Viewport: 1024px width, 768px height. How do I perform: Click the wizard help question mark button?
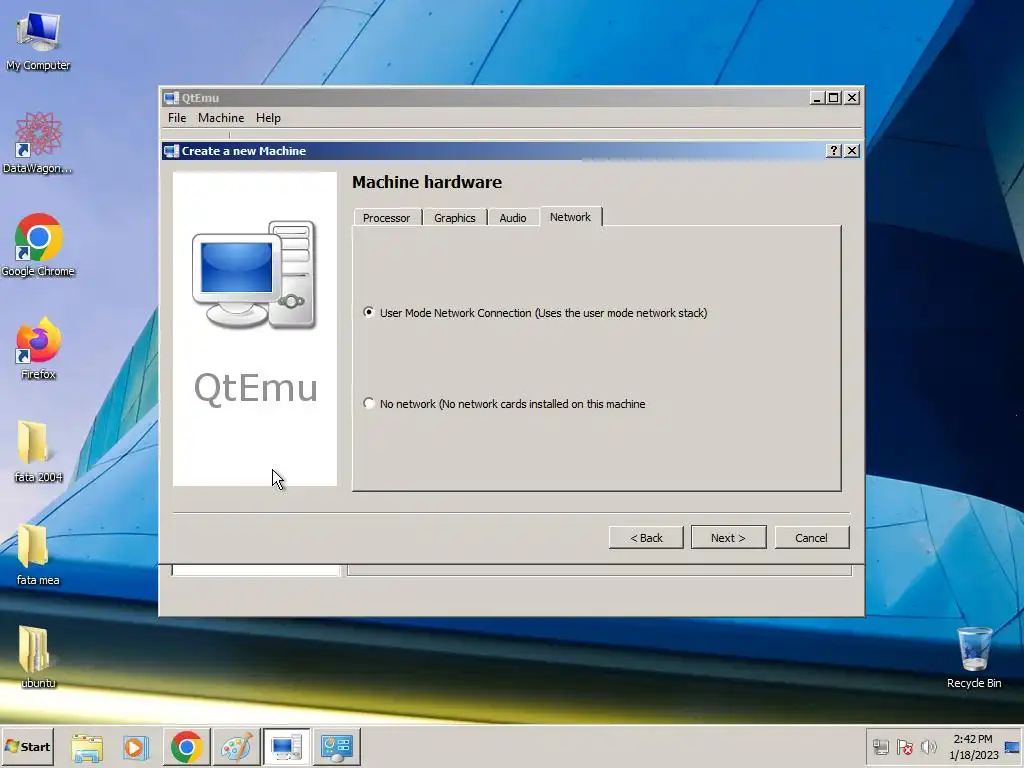tap(833, 151)
